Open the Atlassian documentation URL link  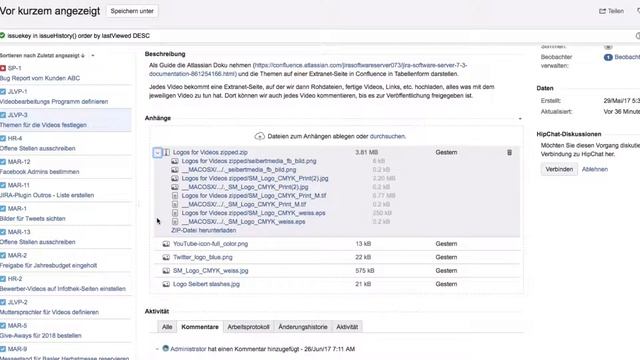[x=308, y=69]
